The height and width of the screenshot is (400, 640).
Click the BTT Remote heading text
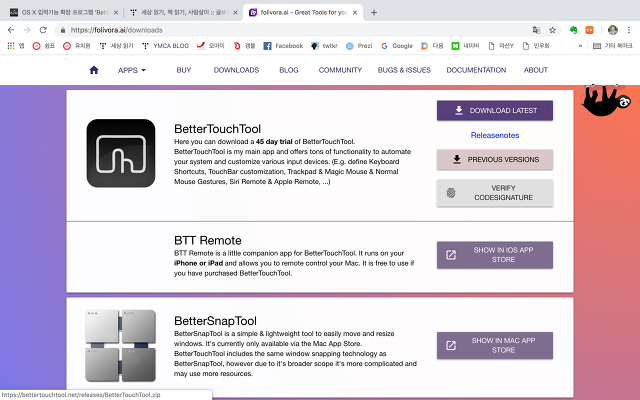pyautogui.click(x=207, y=240)
